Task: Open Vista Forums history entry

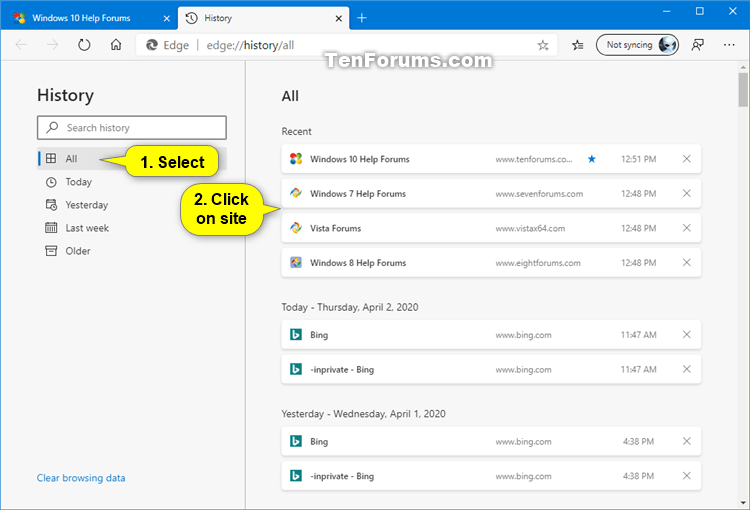Action: coord(491,228)
